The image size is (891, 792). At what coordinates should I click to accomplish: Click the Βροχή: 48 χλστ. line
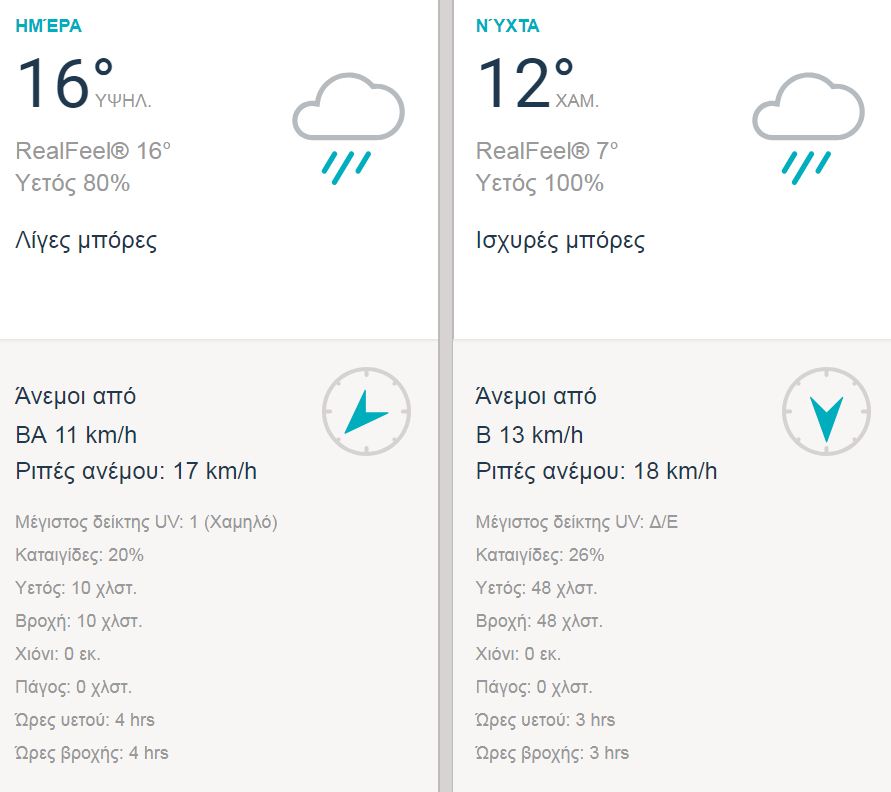pyautogui.click(x=539, y=621)
